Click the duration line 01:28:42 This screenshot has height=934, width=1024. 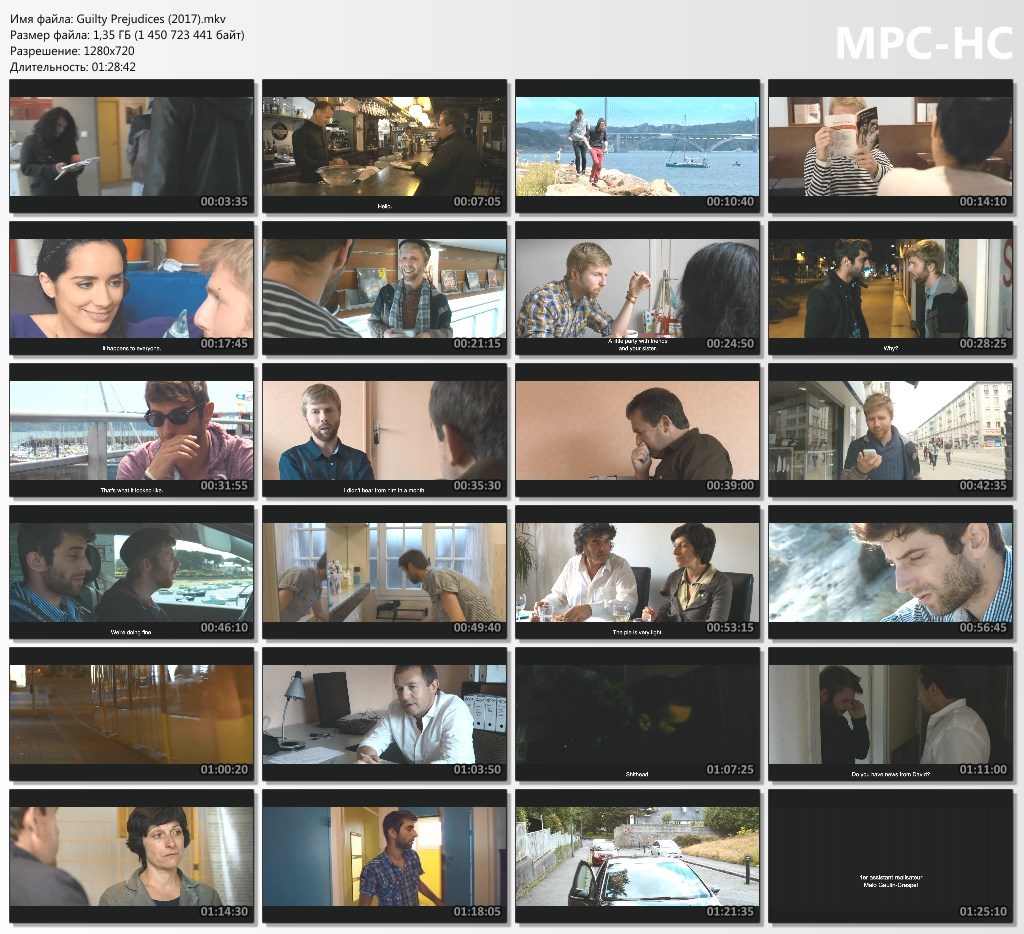[73, 67]
